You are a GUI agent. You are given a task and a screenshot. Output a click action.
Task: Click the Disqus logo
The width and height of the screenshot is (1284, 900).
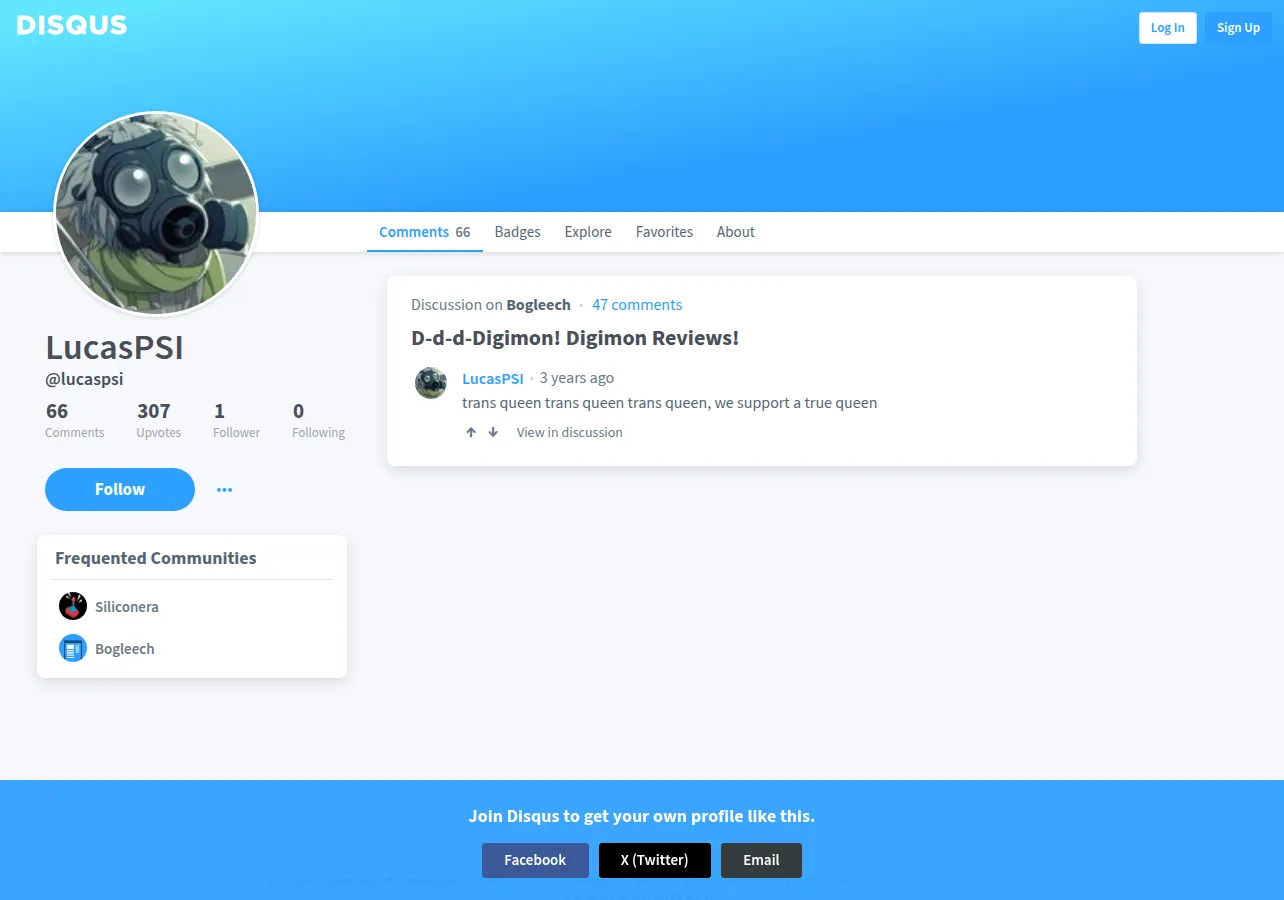coord(72,26)
